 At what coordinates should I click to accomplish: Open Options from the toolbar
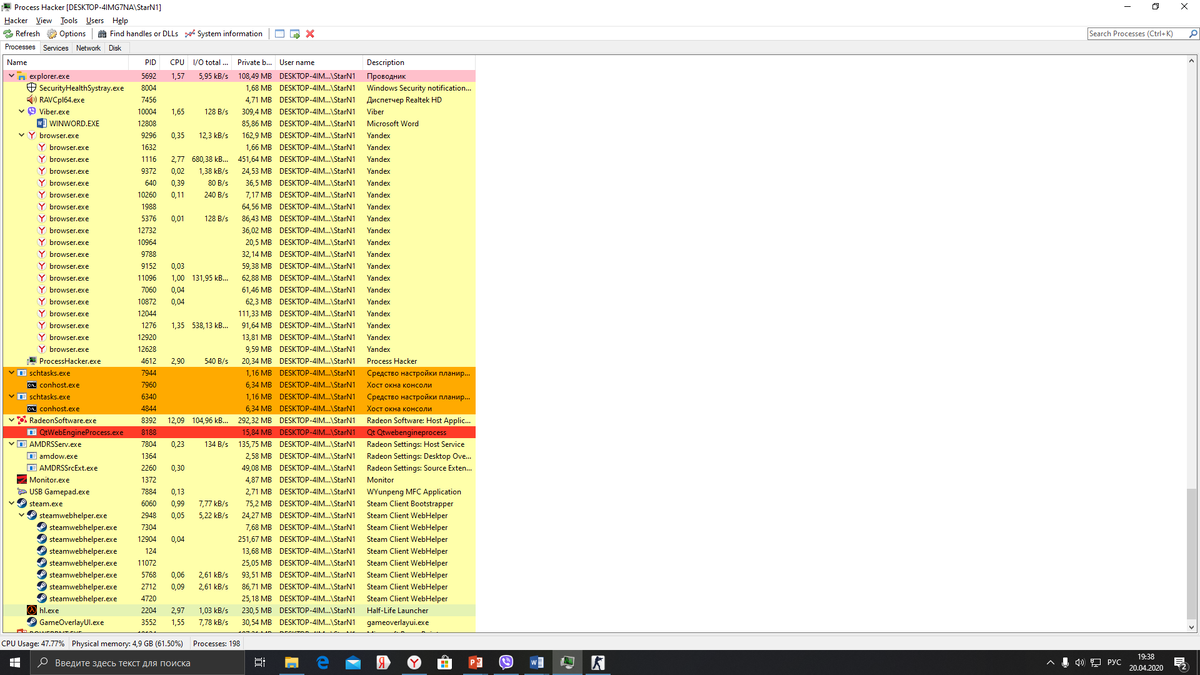(66, 34)
